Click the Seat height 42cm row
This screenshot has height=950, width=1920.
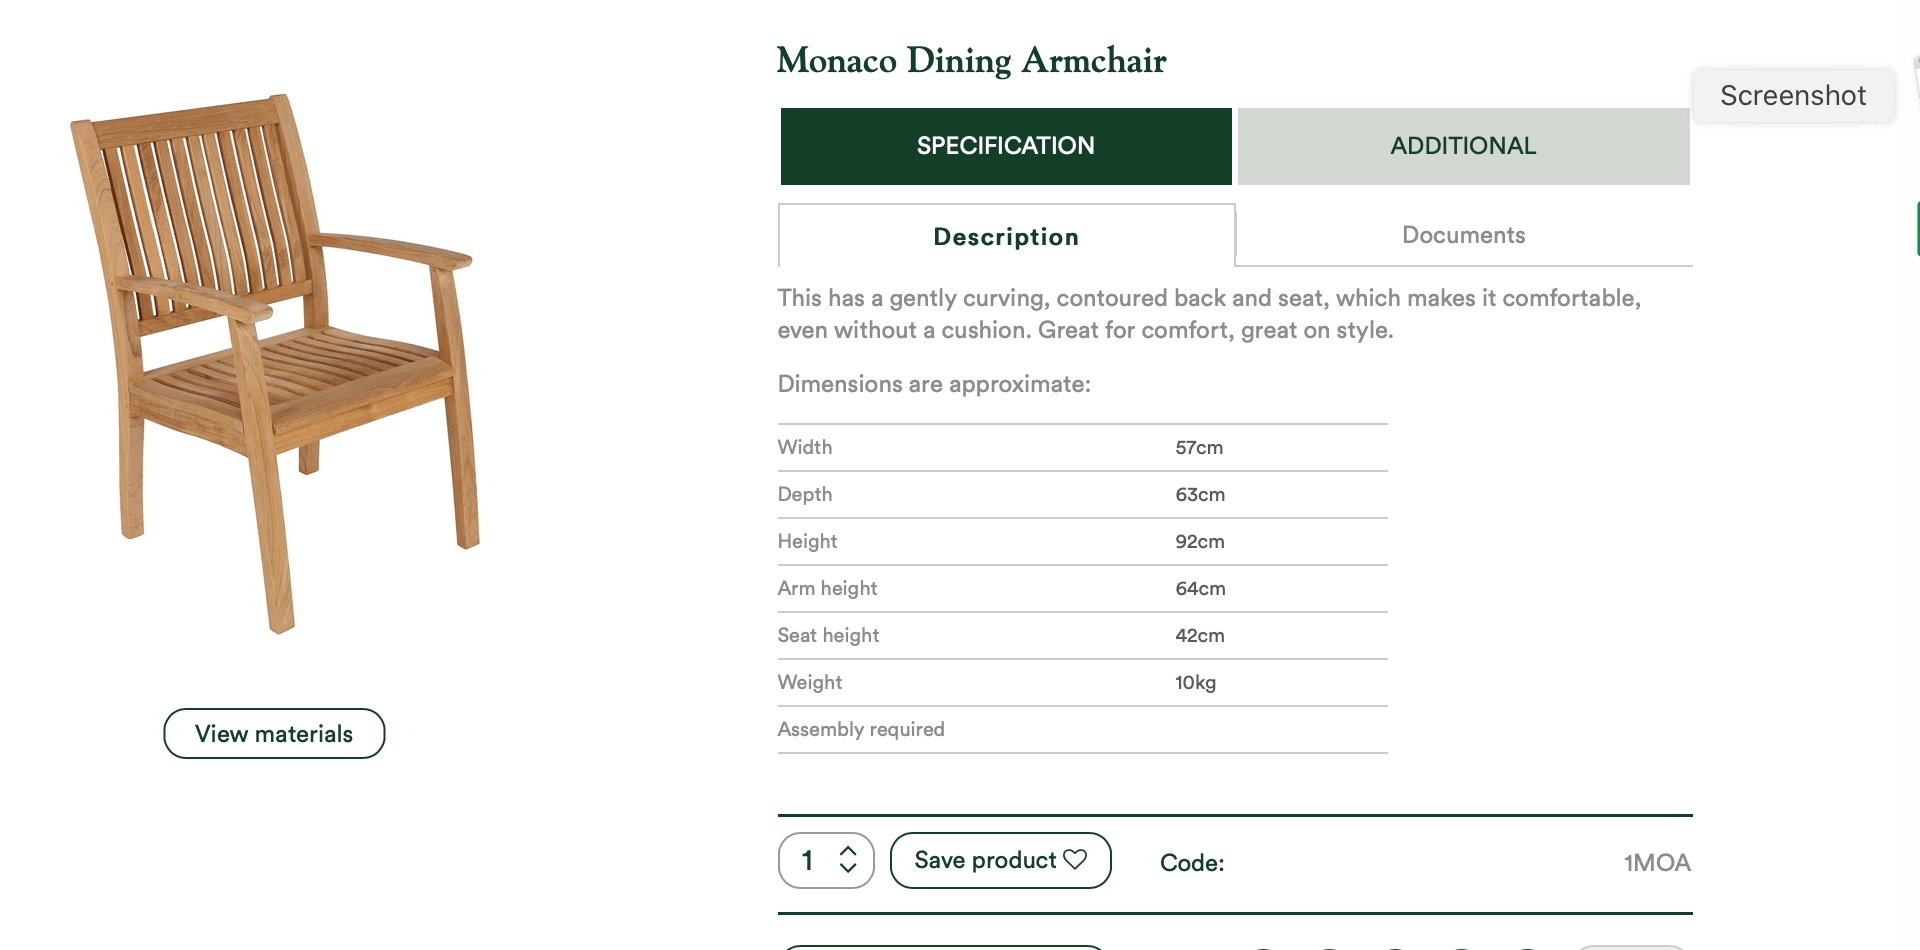point(1083,635)
